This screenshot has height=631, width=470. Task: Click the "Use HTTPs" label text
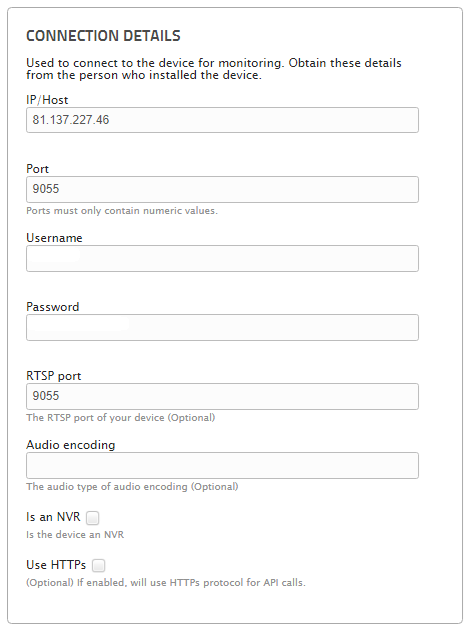pyautogui.click(x=56, y=565)
